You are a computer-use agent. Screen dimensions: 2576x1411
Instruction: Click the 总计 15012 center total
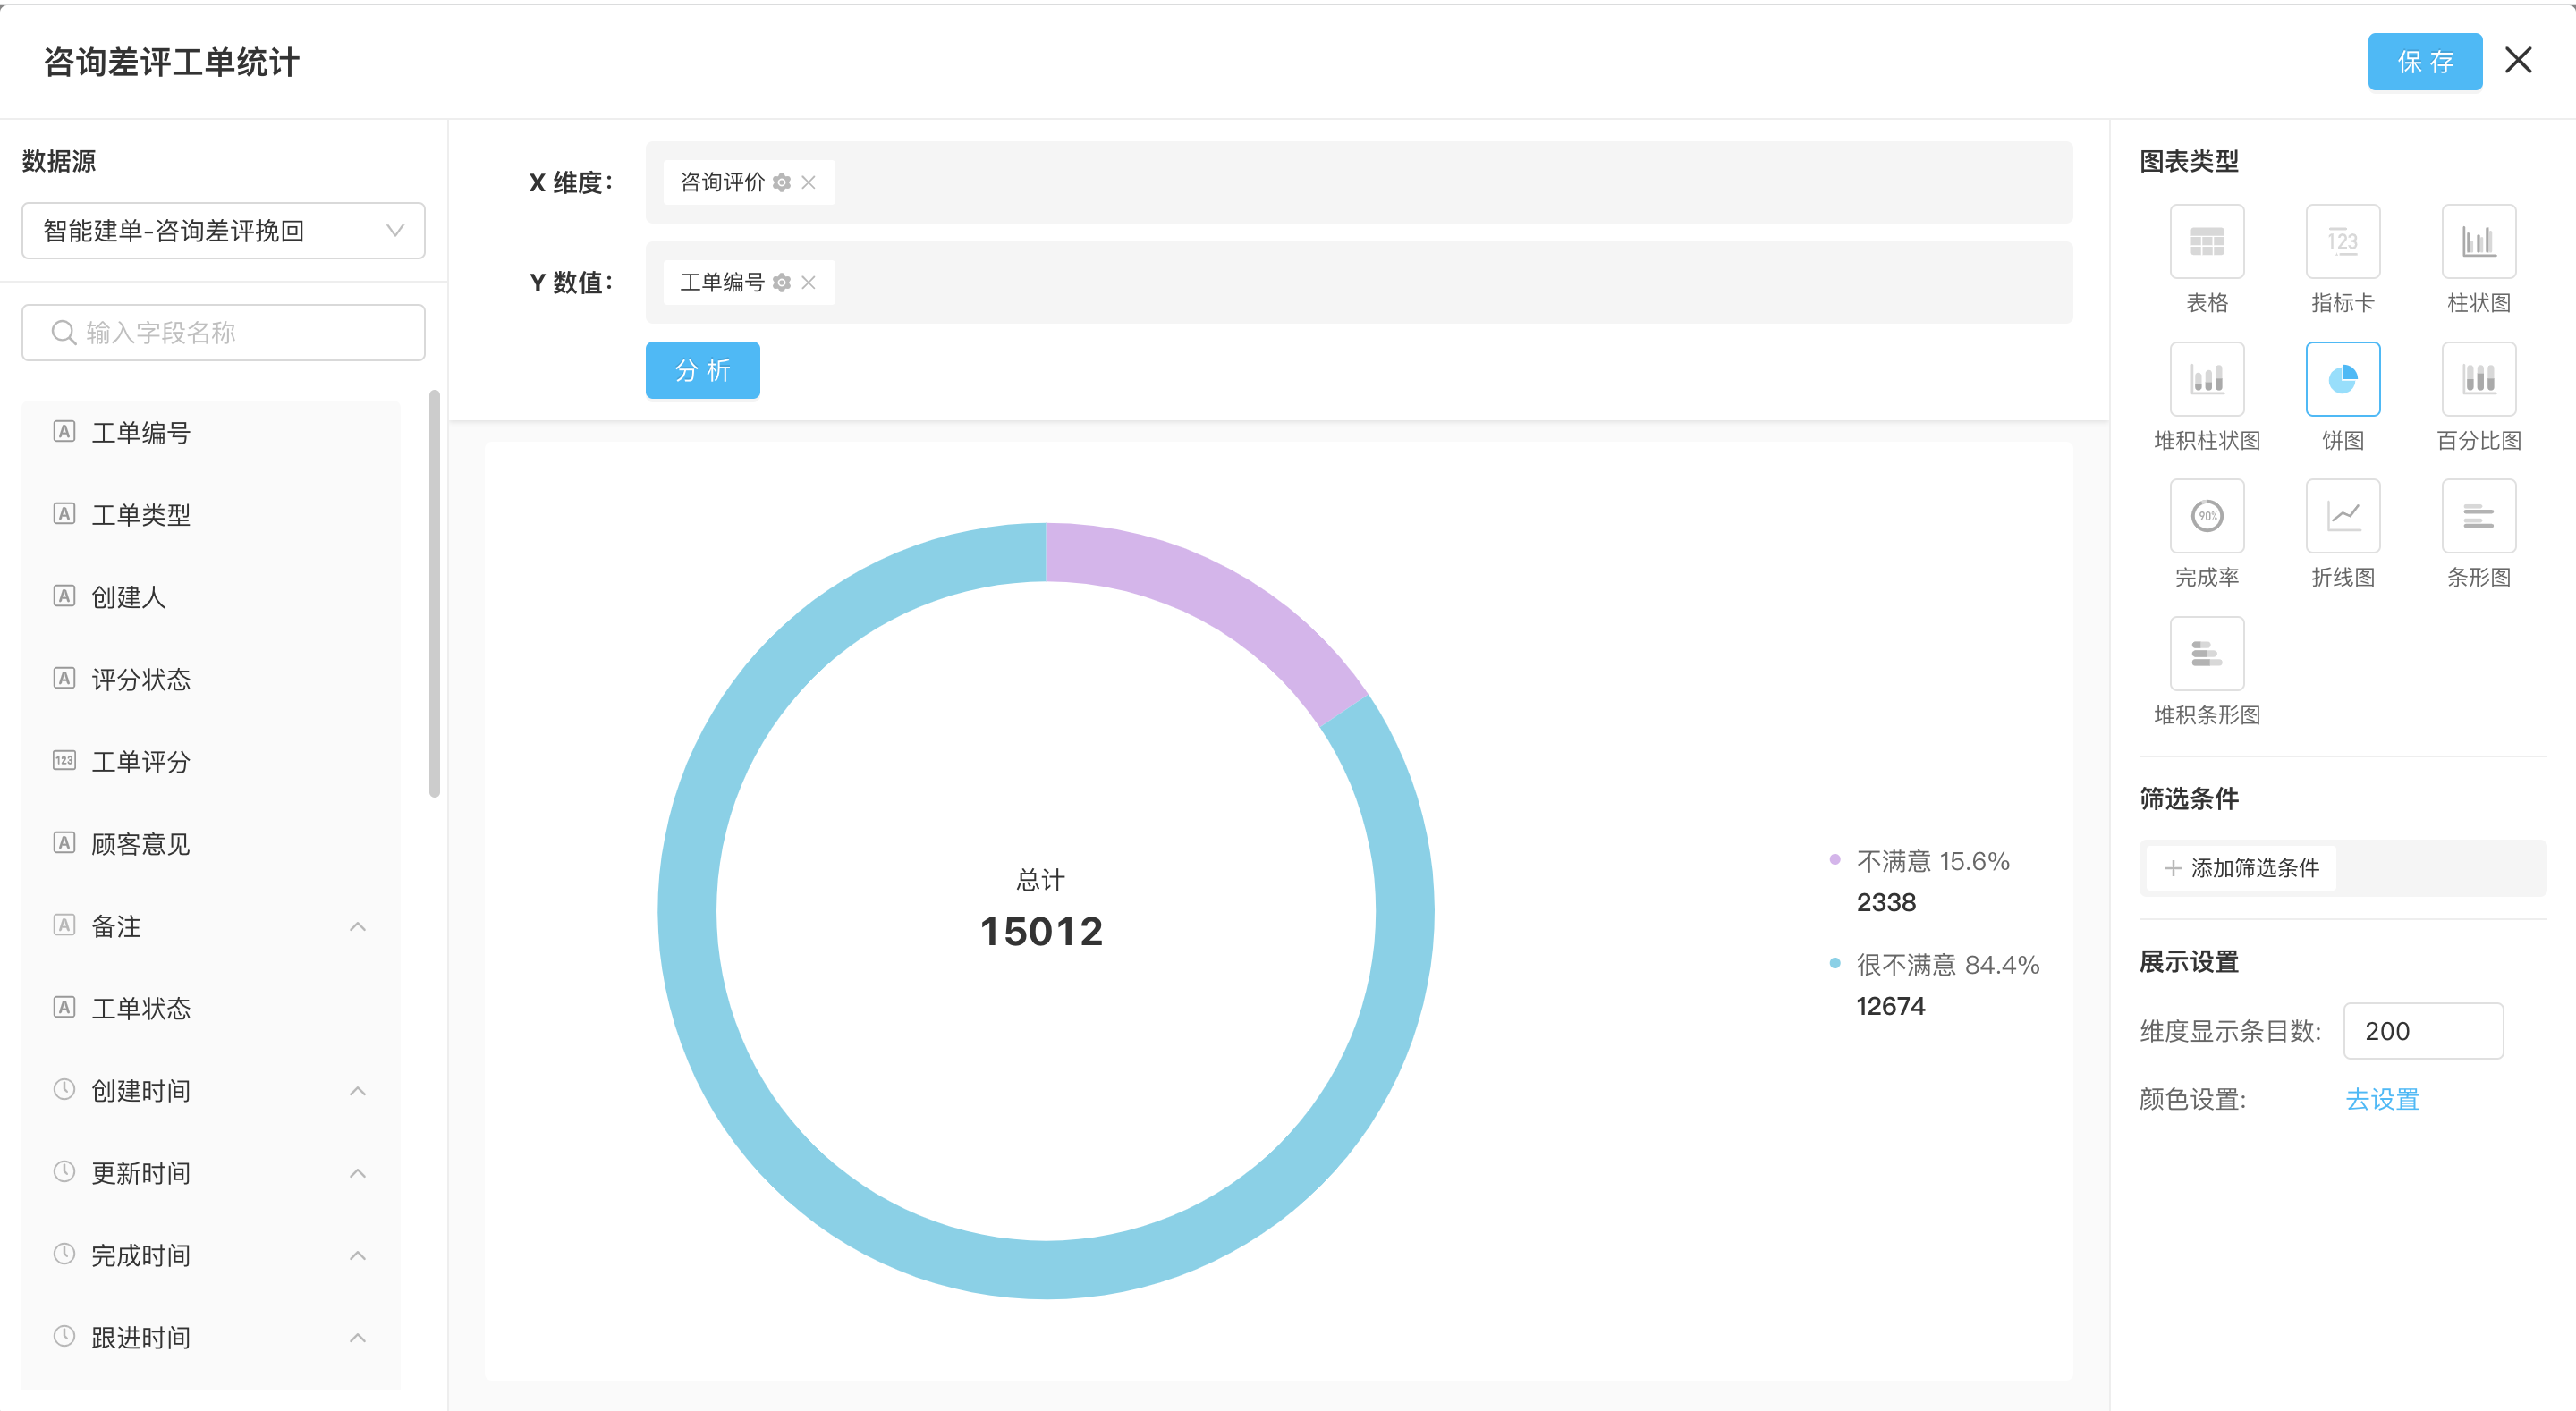(1041, 909)
